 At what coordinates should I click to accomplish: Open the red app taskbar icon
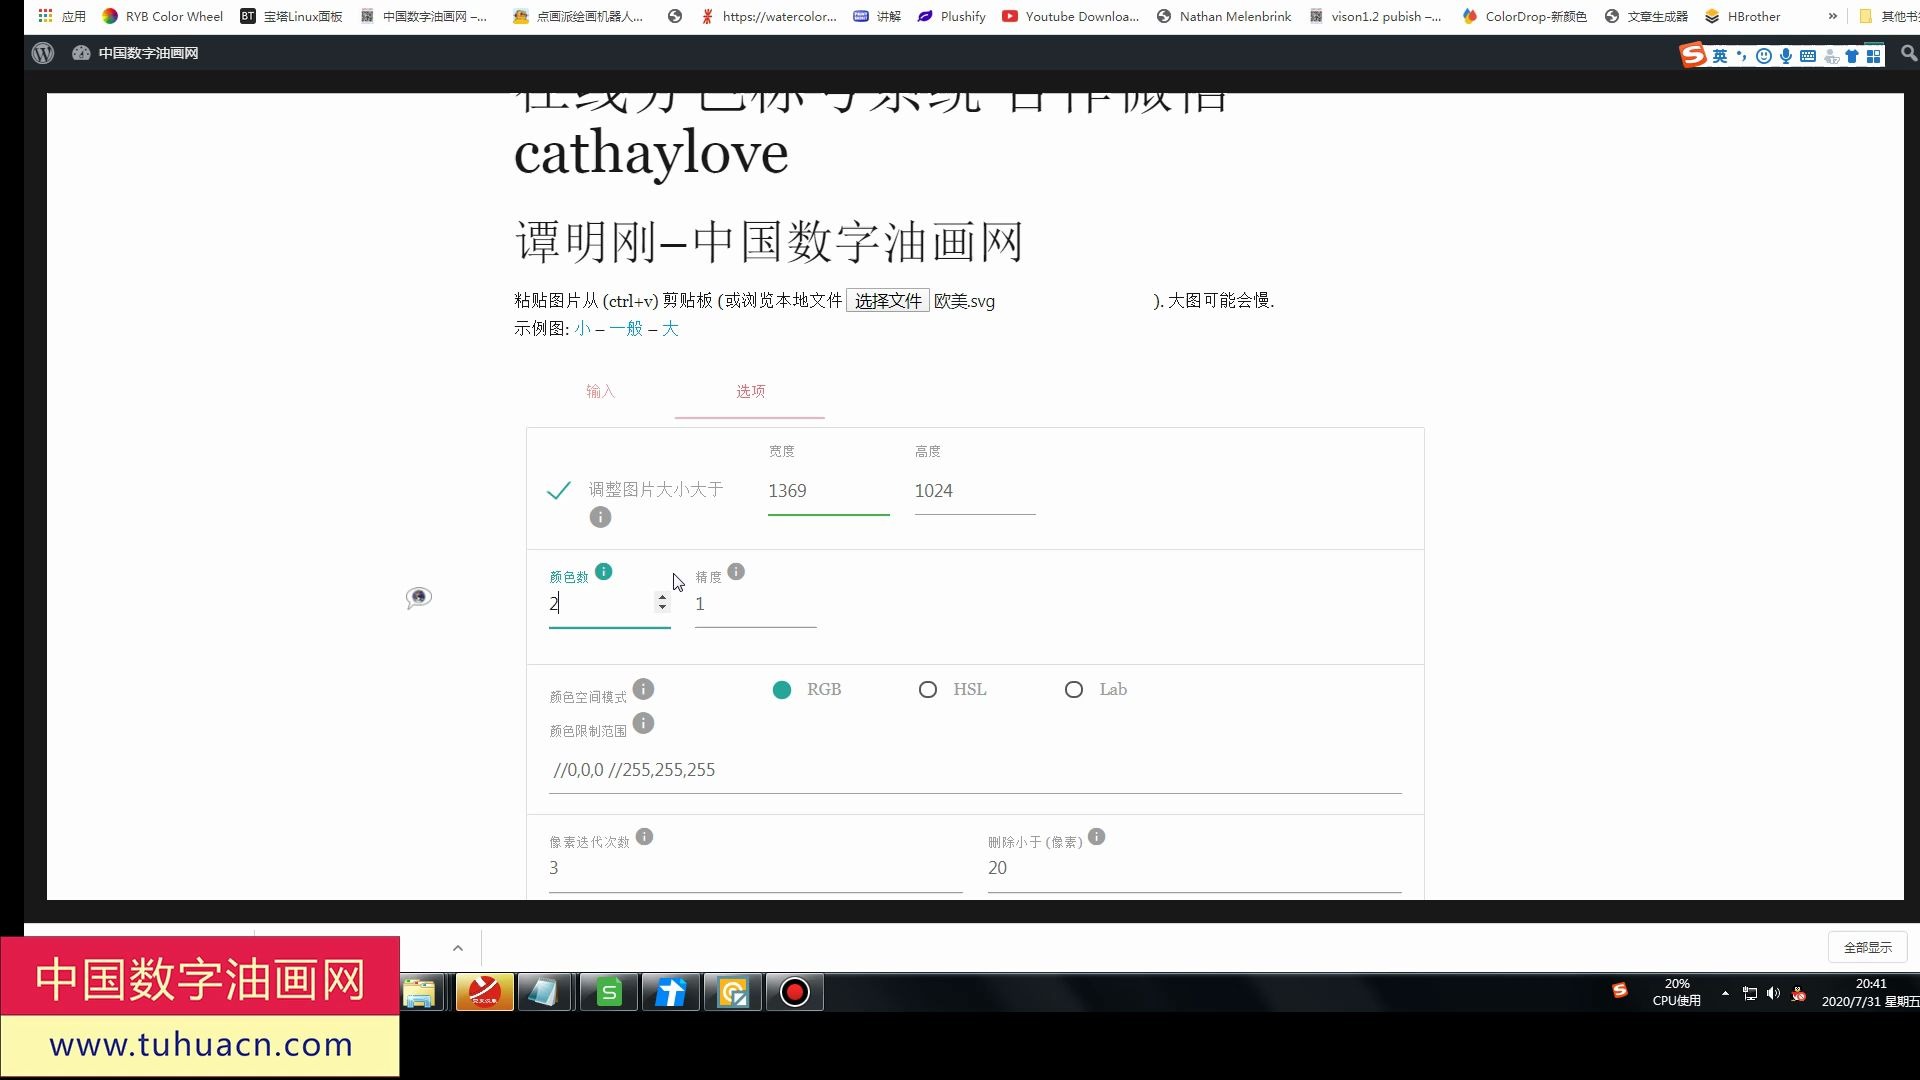[485, 992]
